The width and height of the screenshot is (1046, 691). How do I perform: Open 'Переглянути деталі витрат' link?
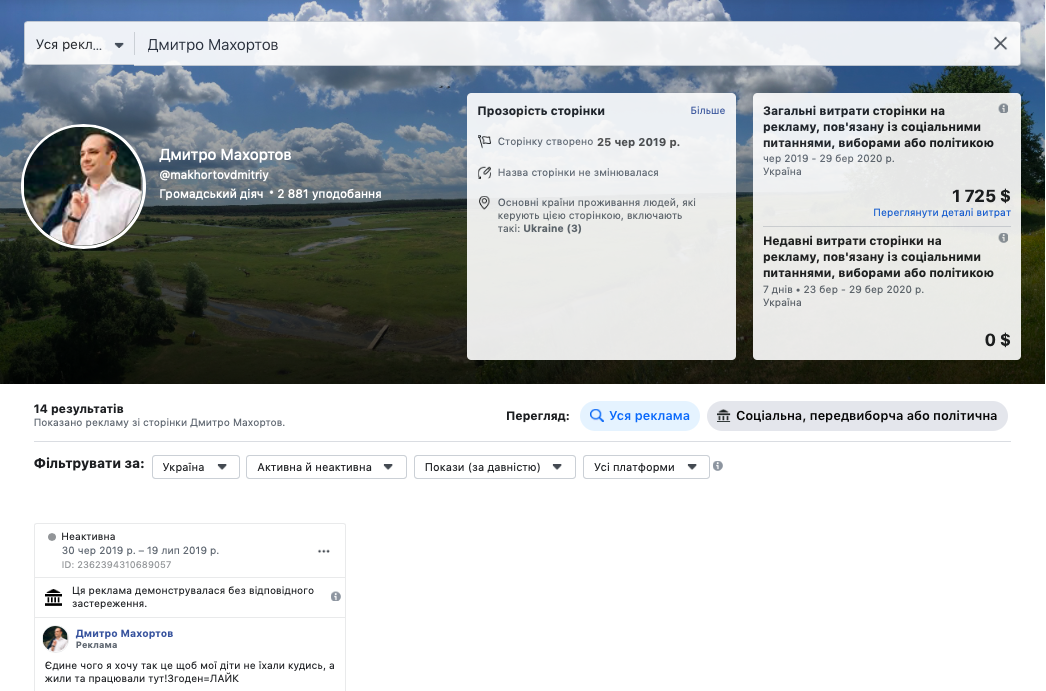click(941, 213)
